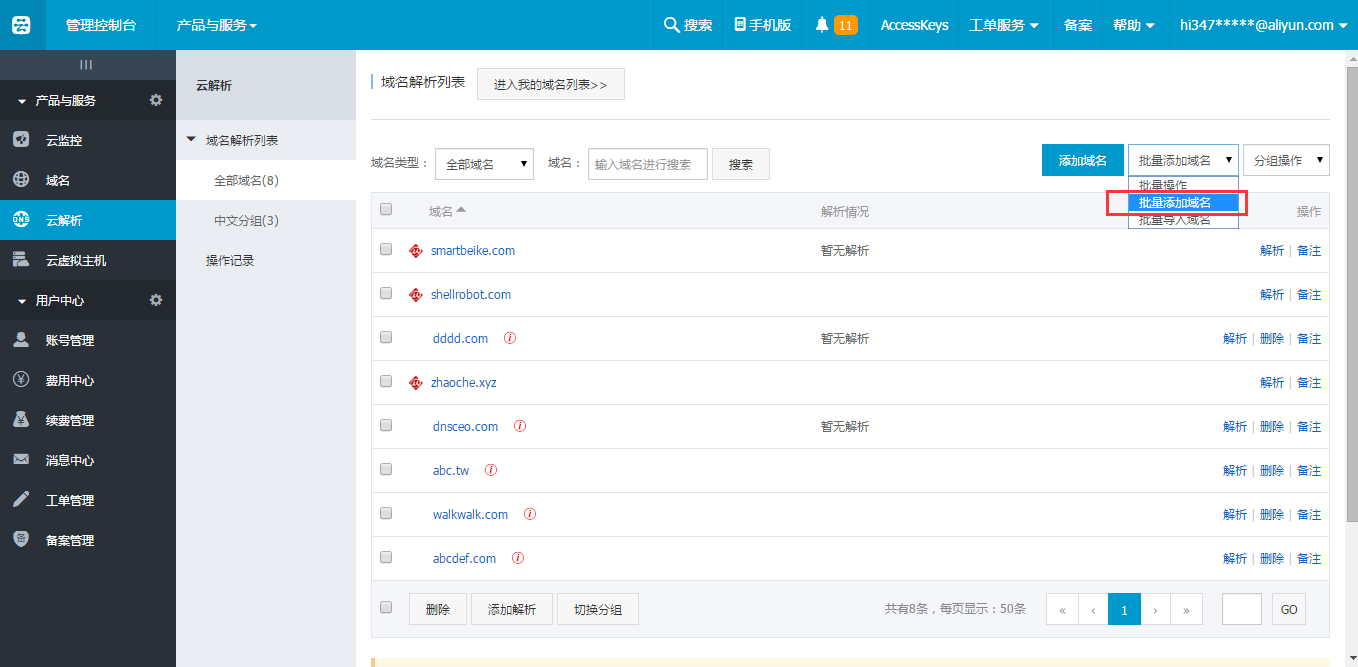The width and height of the screenshot is (1358, 667).
Task: Click the 云虚拟主机 sidebar icon
Action: 21,260
